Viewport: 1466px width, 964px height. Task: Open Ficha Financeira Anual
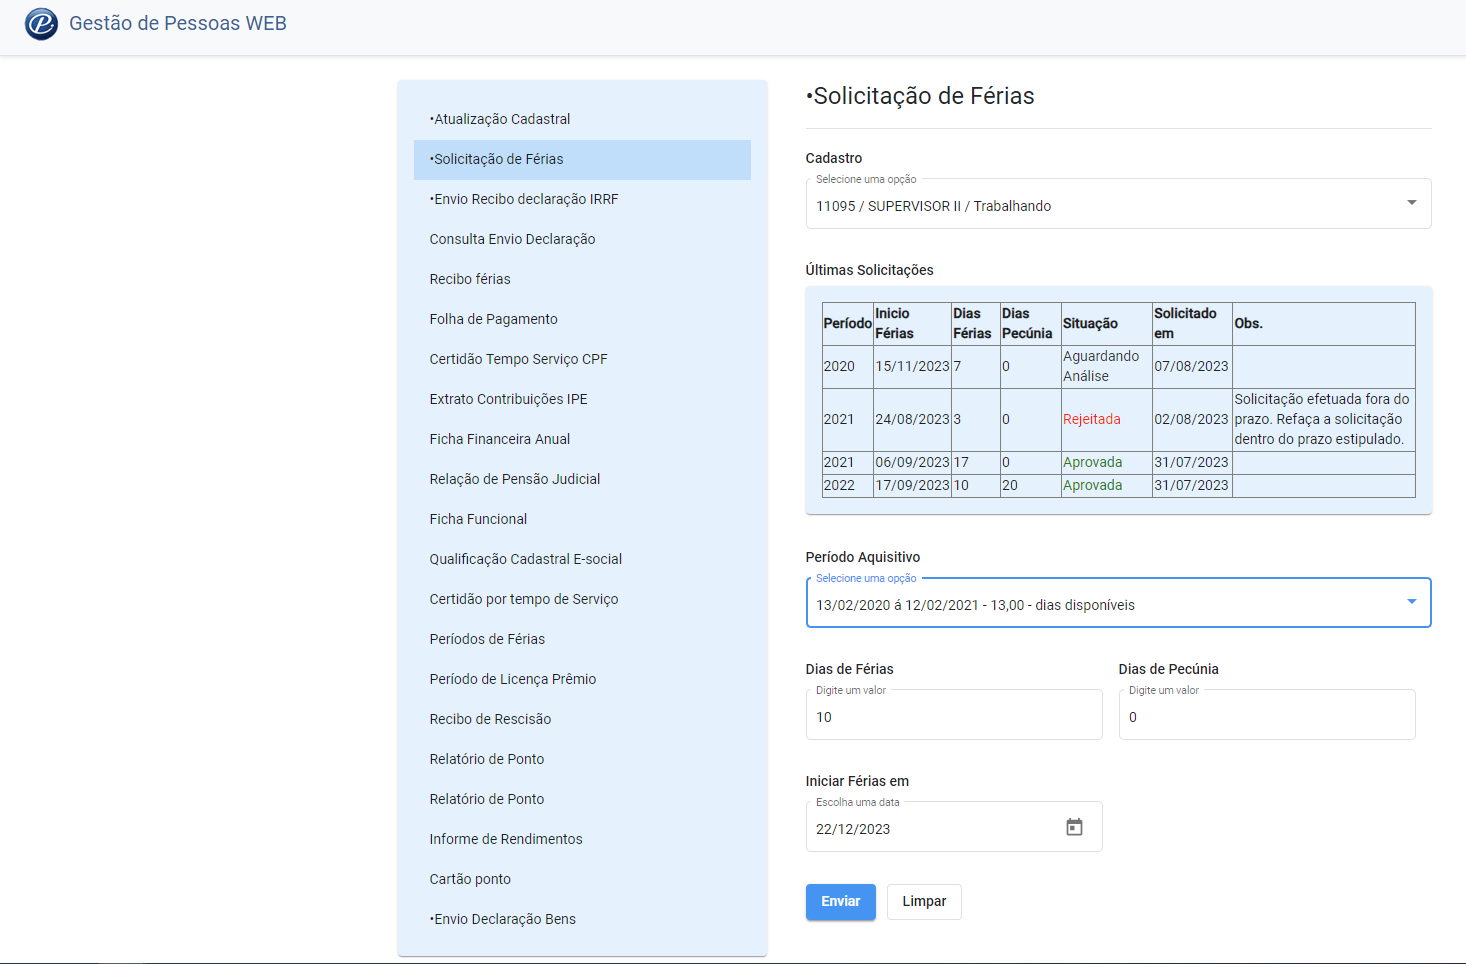(x=582, y=439)
